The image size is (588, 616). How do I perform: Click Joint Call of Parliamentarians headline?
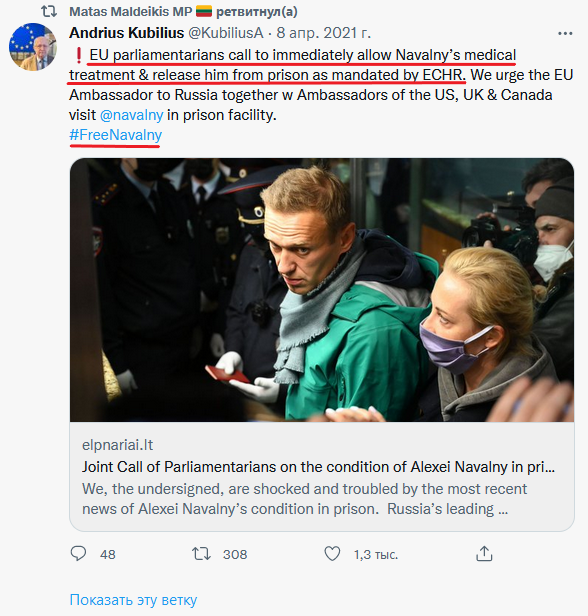coord(318,467)
